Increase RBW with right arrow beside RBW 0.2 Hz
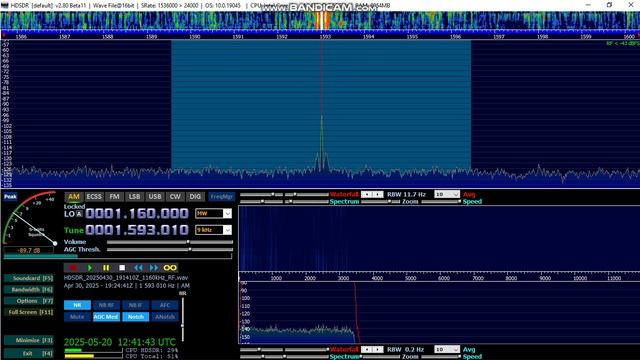Viewport: 640px width, 360px height. coord(378,349)
